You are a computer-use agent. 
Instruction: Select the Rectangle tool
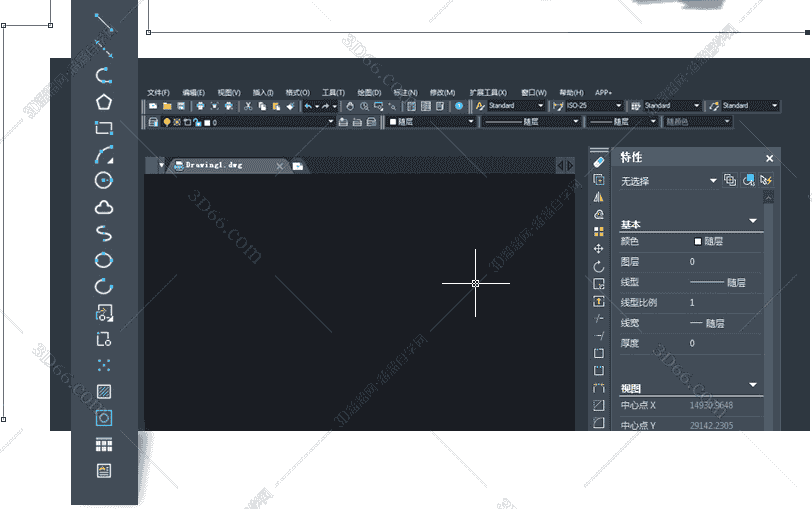click(104, 128)
